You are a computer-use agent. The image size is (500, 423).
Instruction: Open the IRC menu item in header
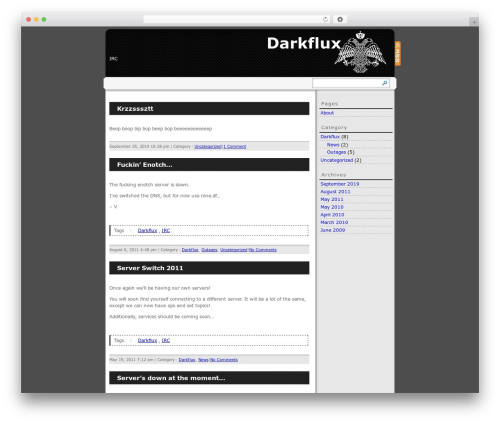point(113,59)
